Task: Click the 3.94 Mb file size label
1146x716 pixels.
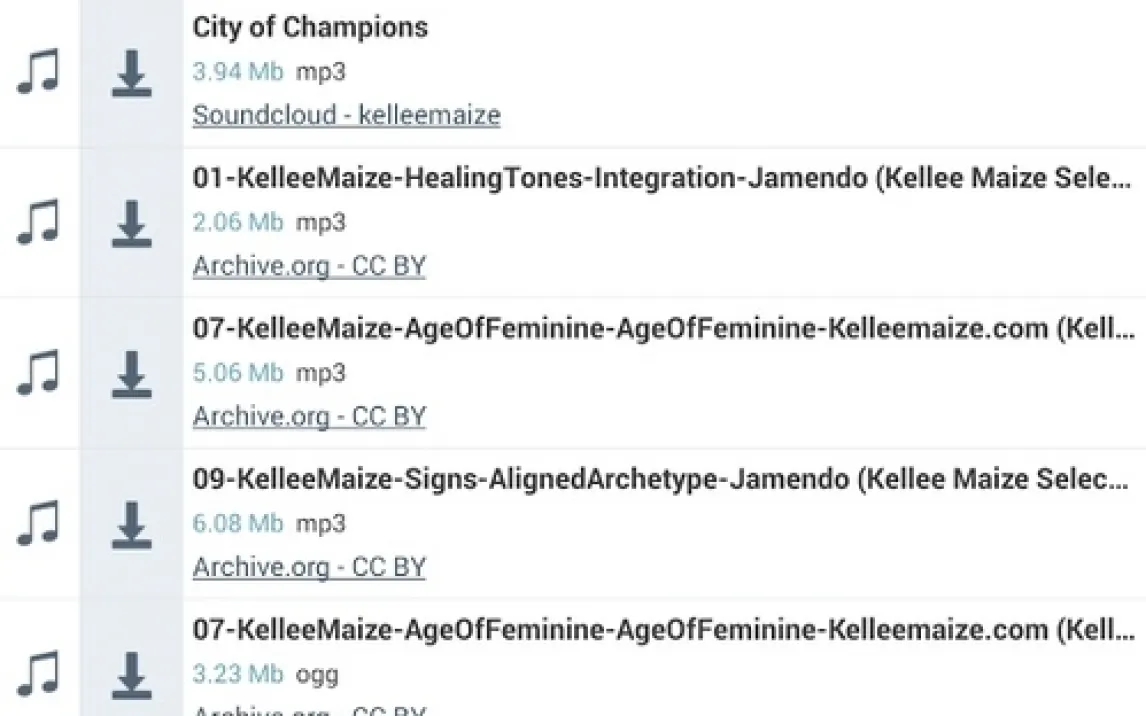Action: [x=238, y=72]
